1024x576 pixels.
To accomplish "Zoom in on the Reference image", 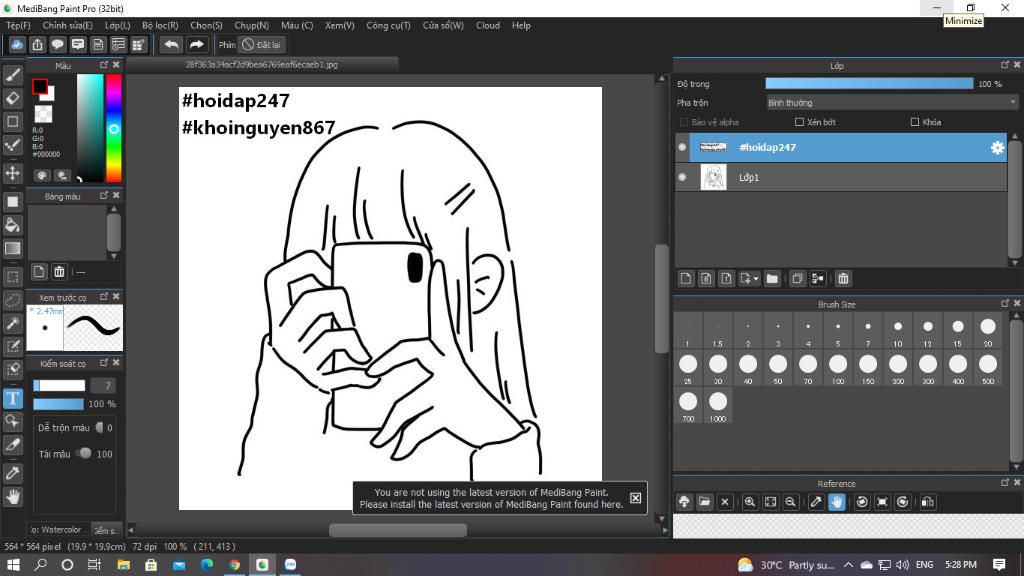I will (x=750, y=502).
